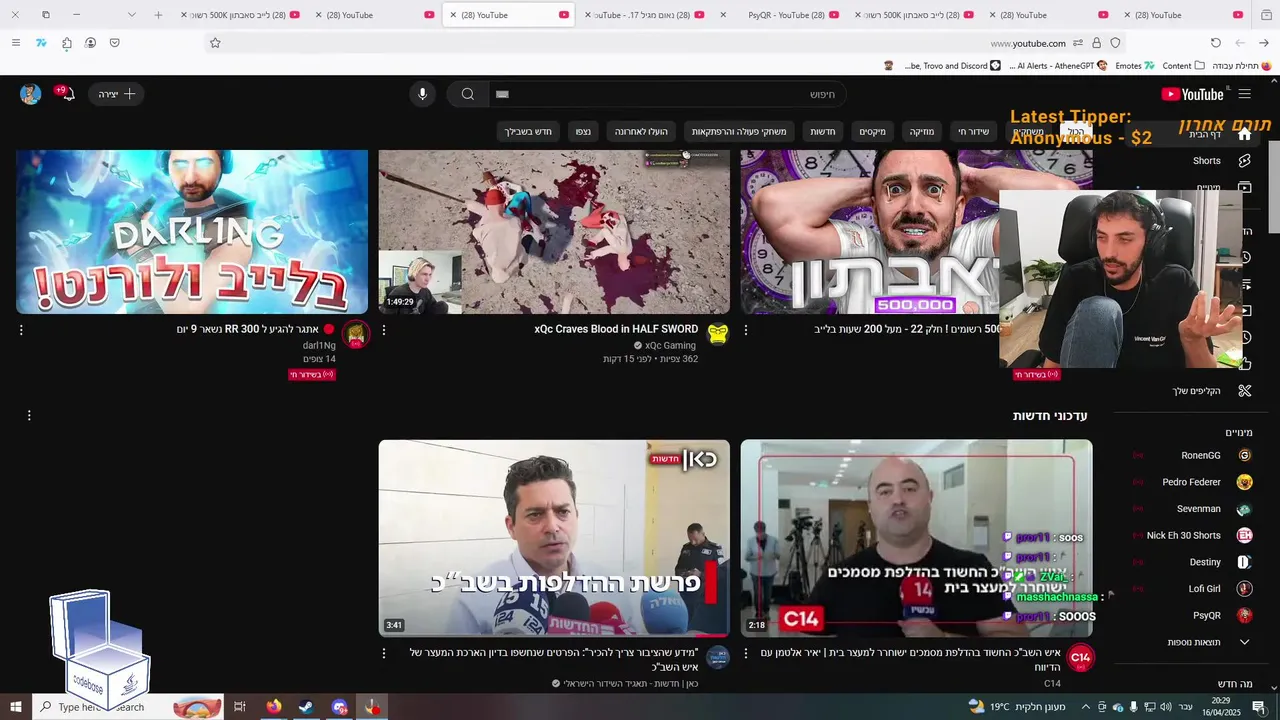
Task: Open the darl1Ng channel avatar
Action: [x=356, y=334]
